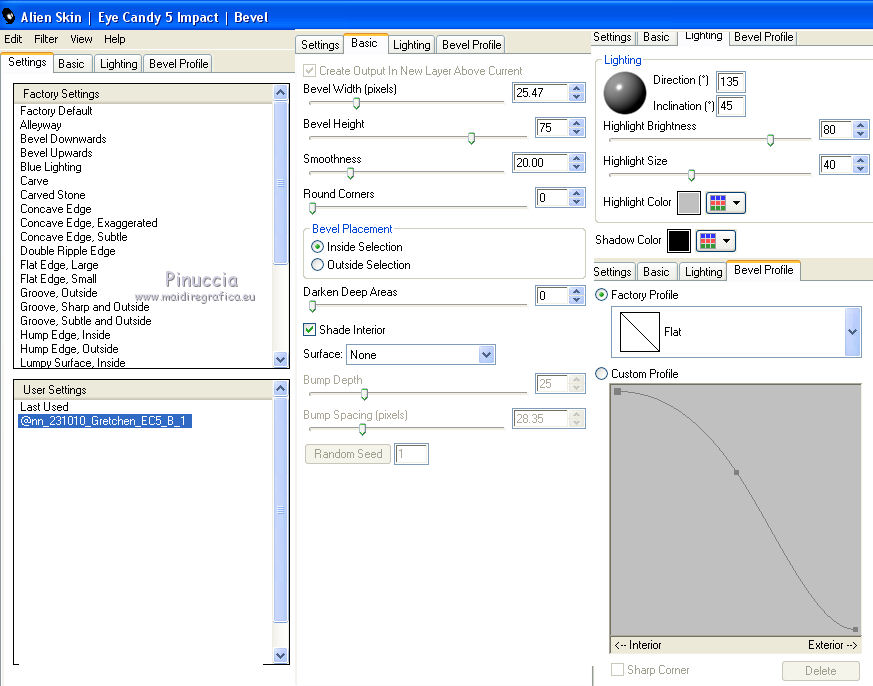Click Darken Deep Areas stepper arrows
The image size is (873, 686).
point(577,296)
